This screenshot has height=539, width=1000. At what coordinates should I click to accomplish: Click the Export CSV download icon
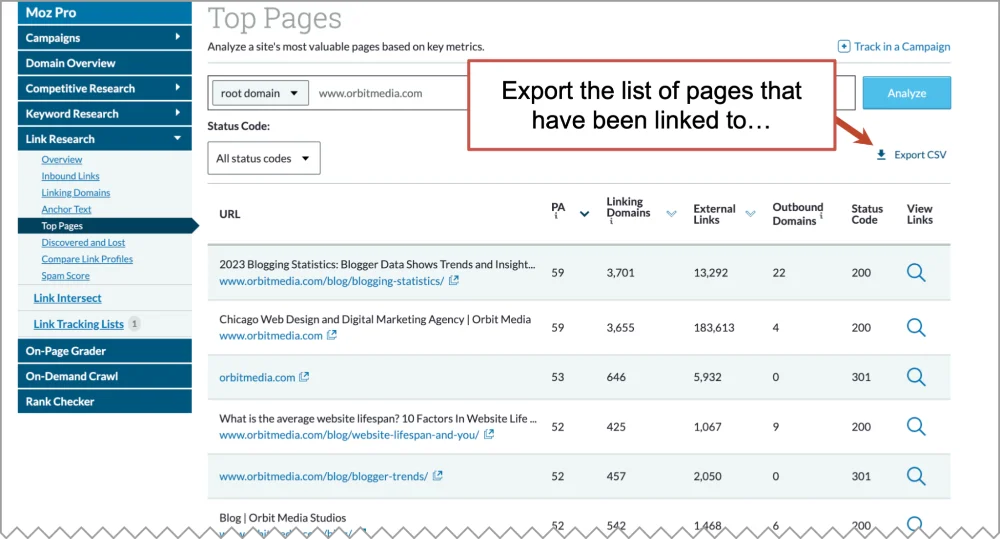pyautogui.click(x=881, y=154)
